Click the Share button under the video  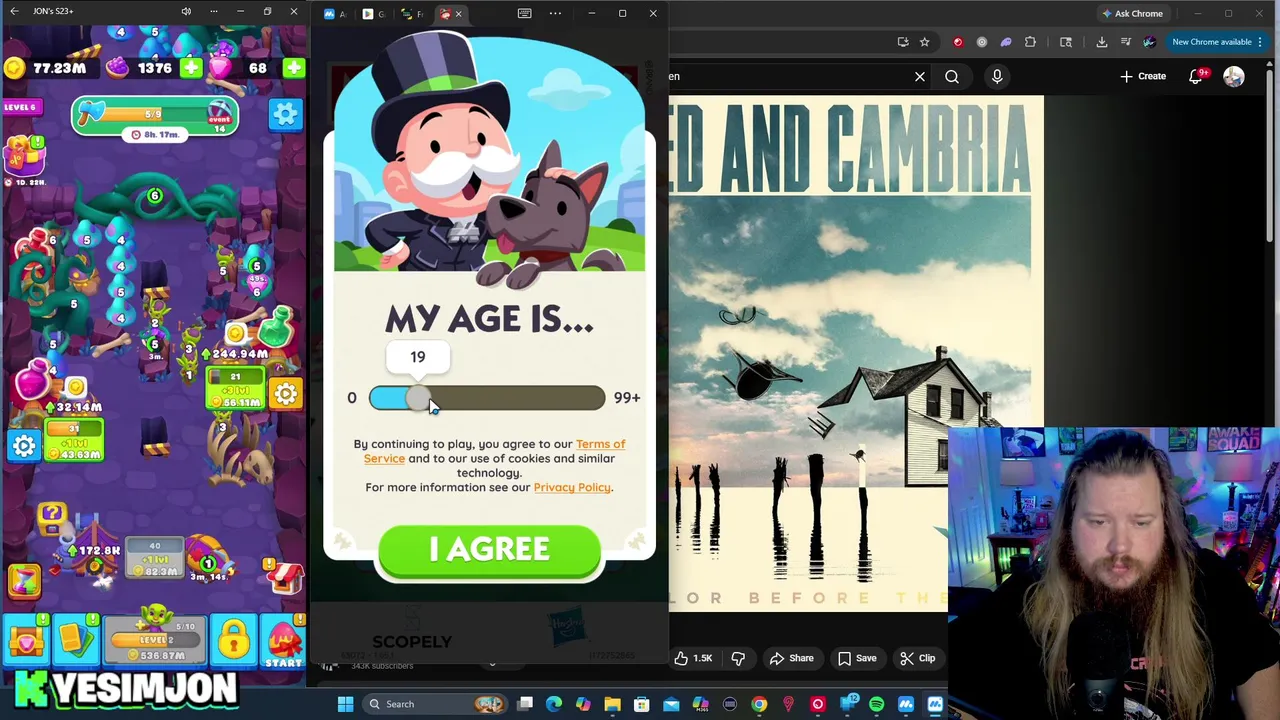(x=791, y=658)
